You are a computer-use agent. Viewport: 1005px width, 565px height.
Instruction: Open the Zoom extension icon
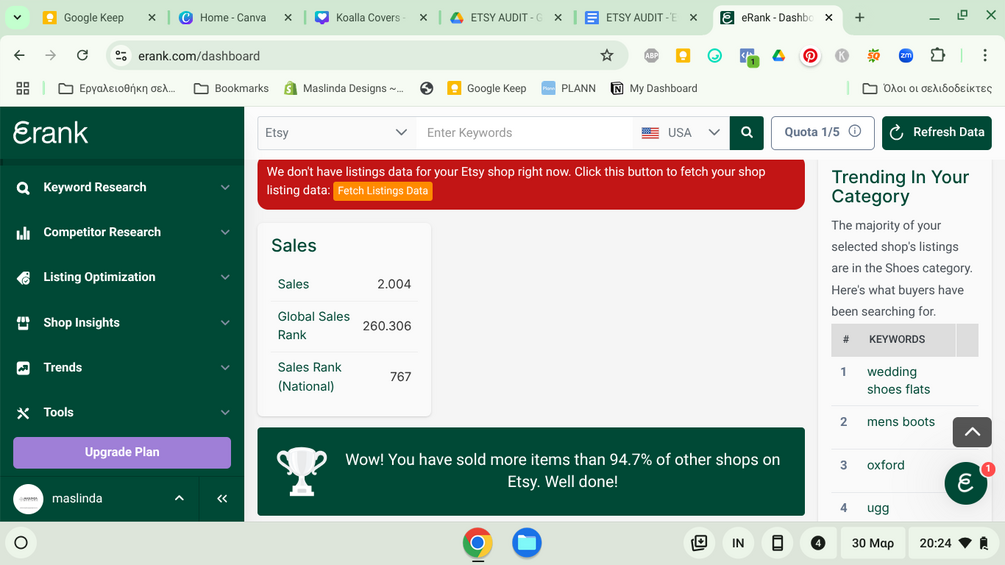pos(906,56)
